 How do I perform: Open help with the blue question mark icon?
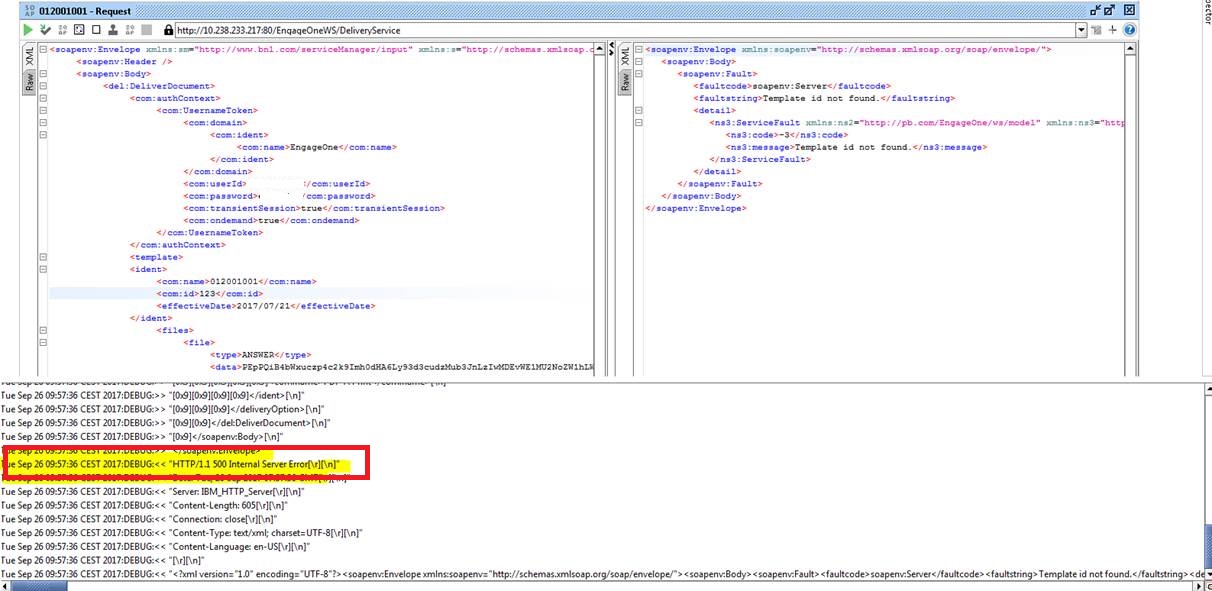1129,30
